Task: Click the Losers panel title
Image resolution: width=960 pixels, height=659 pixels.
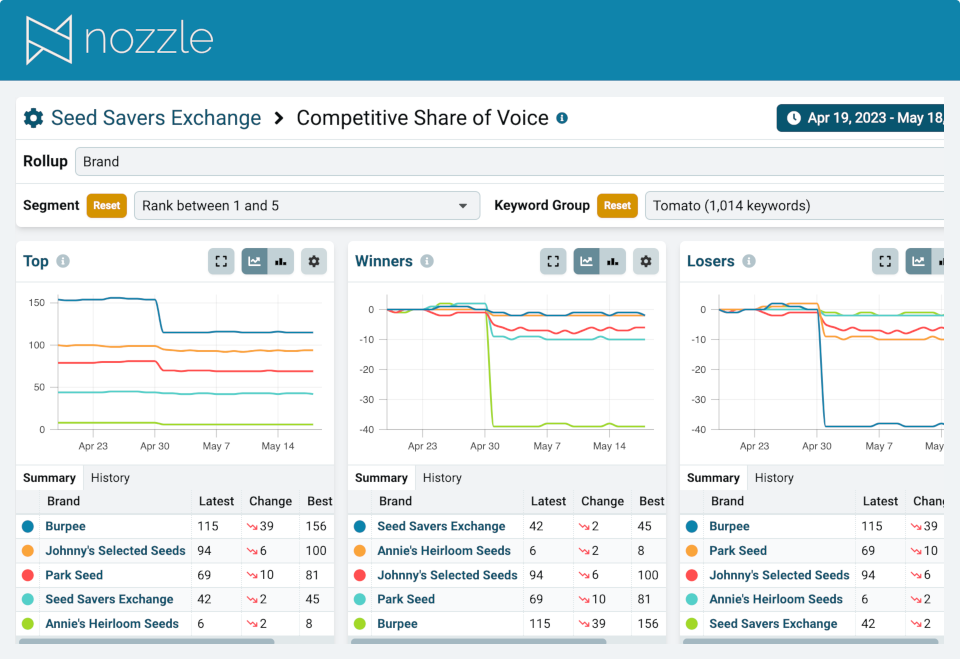Action: click(710, 261)
